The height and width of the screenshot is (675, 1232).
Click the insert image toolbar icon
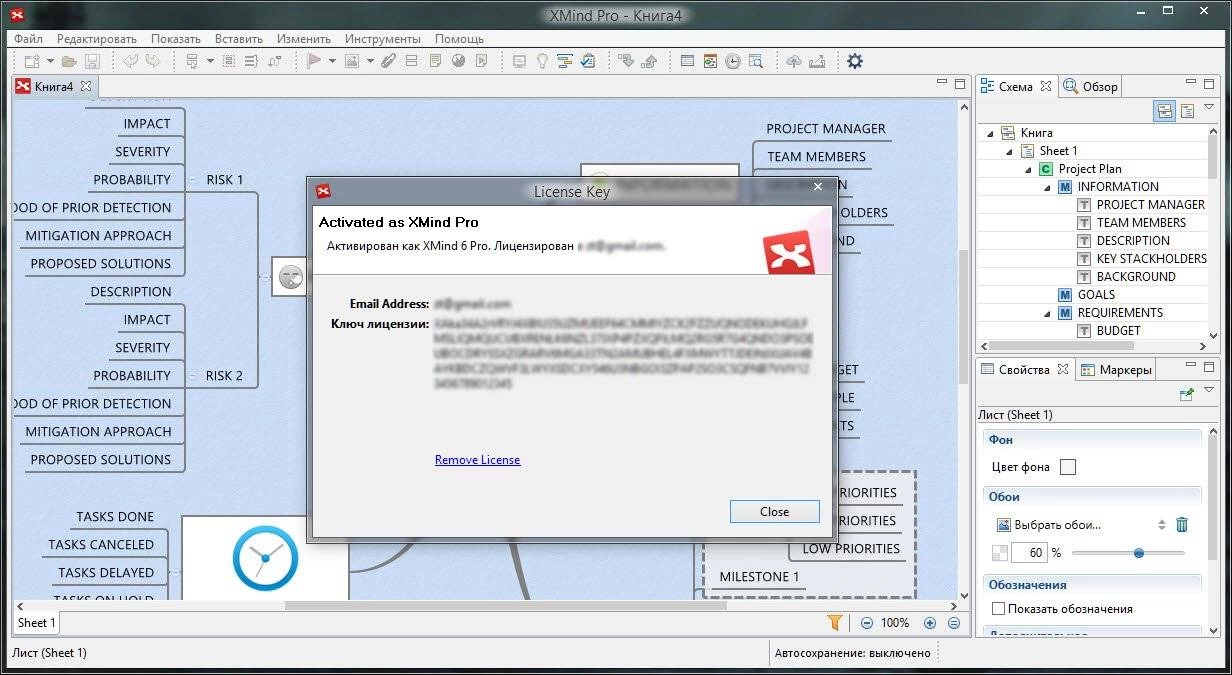pyautogui.click(x=352, y=61)
